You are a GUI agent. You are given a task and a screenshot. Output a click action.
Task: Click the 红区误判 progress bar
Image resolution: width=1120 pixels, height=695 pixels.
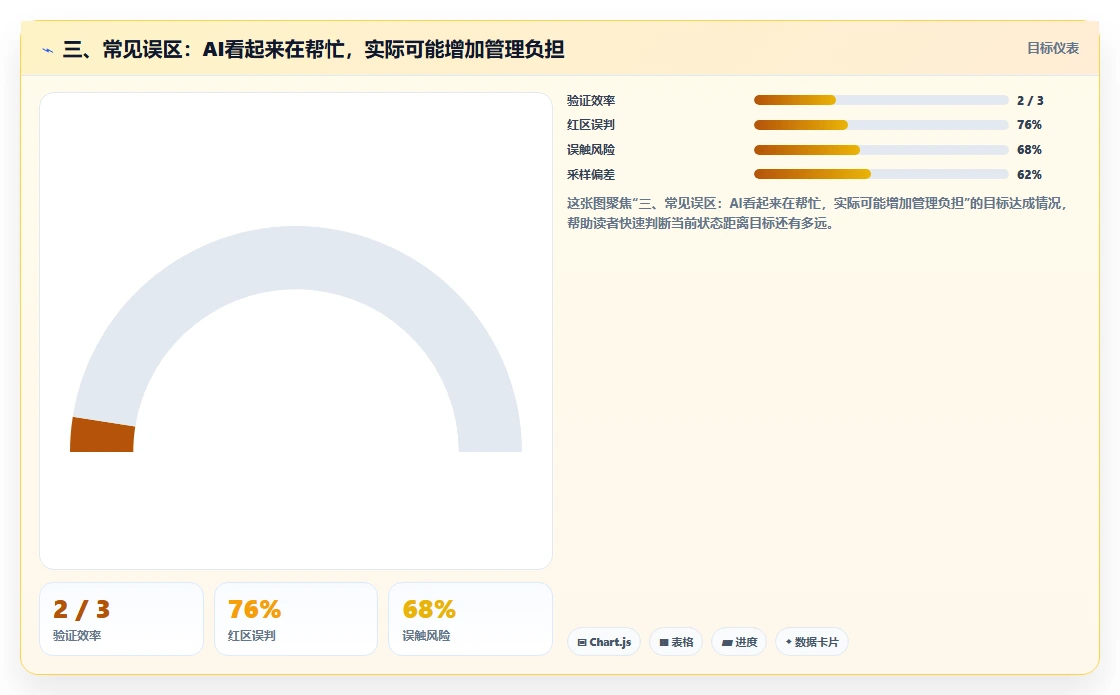[881, 125]
